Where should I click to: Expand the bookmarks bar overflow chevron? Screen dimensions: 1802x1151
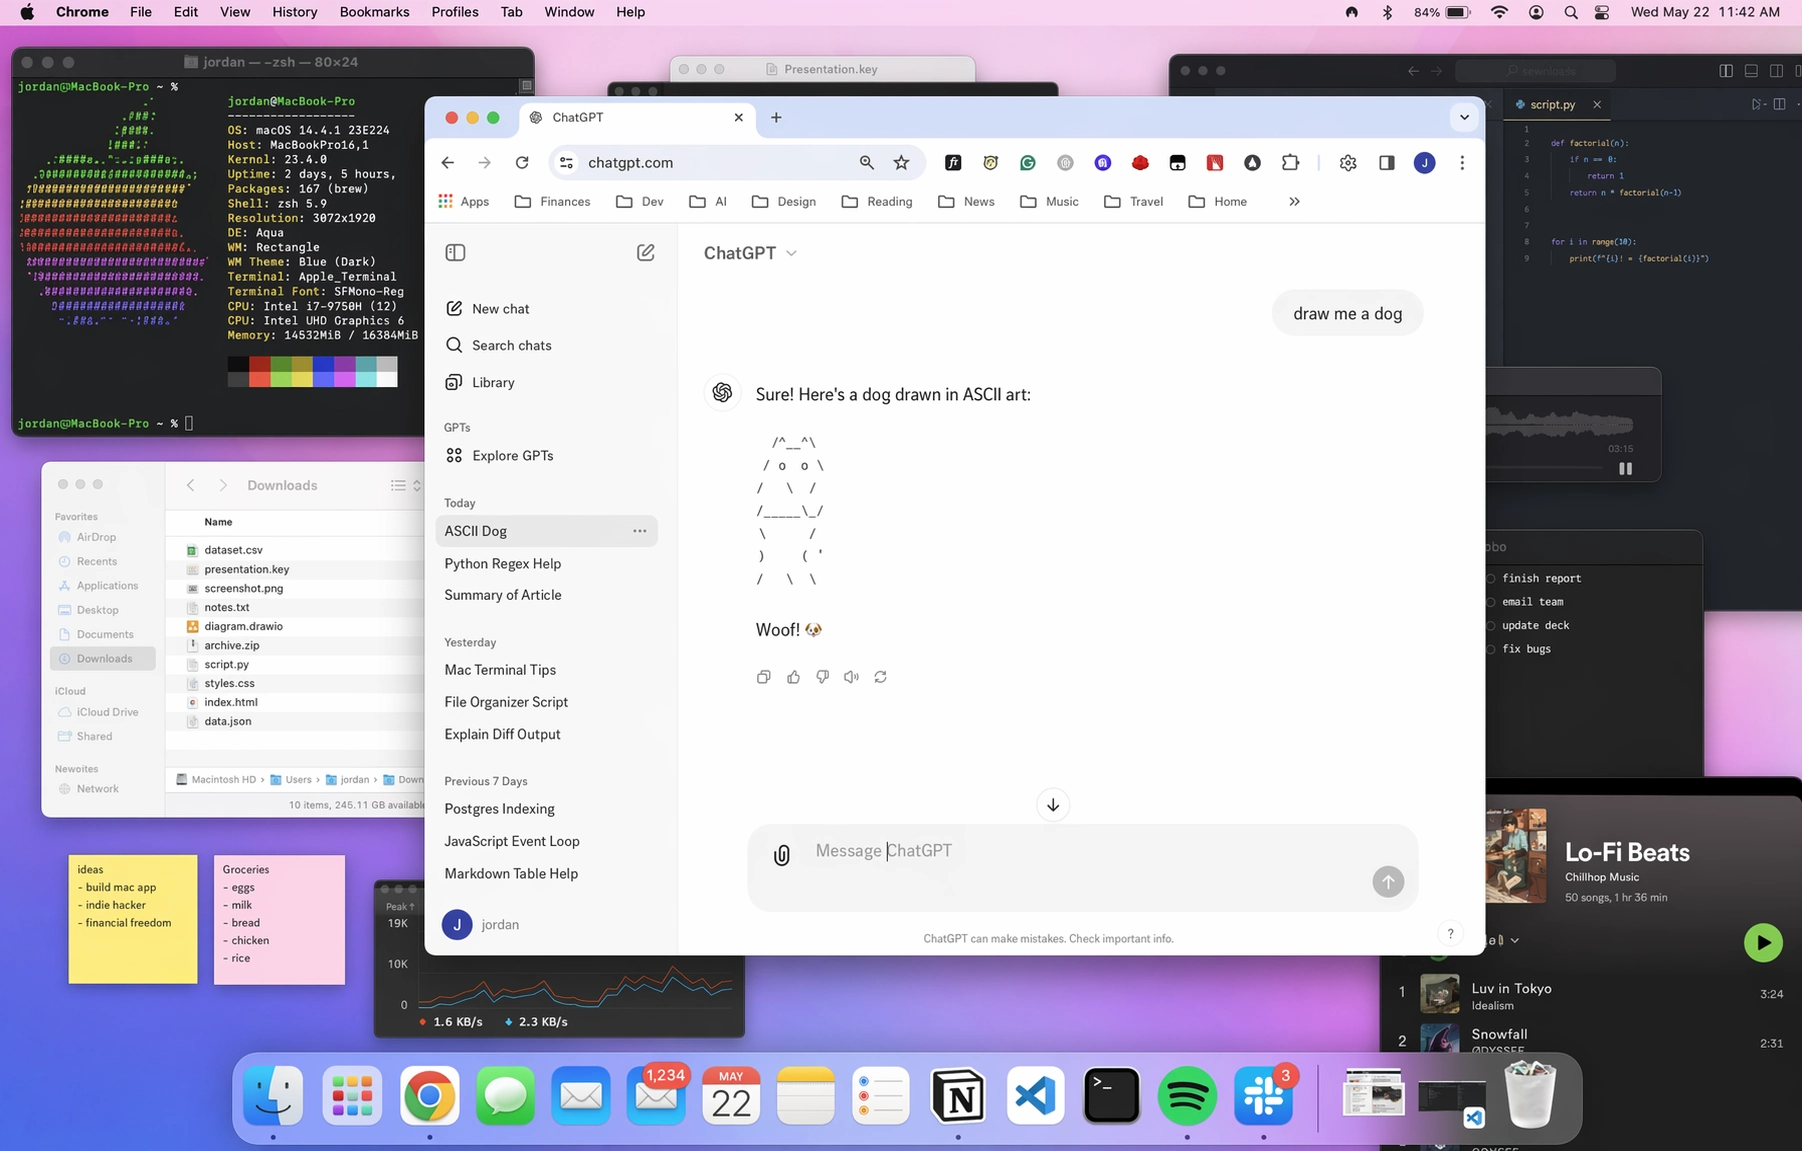[x=1293, y=201]
